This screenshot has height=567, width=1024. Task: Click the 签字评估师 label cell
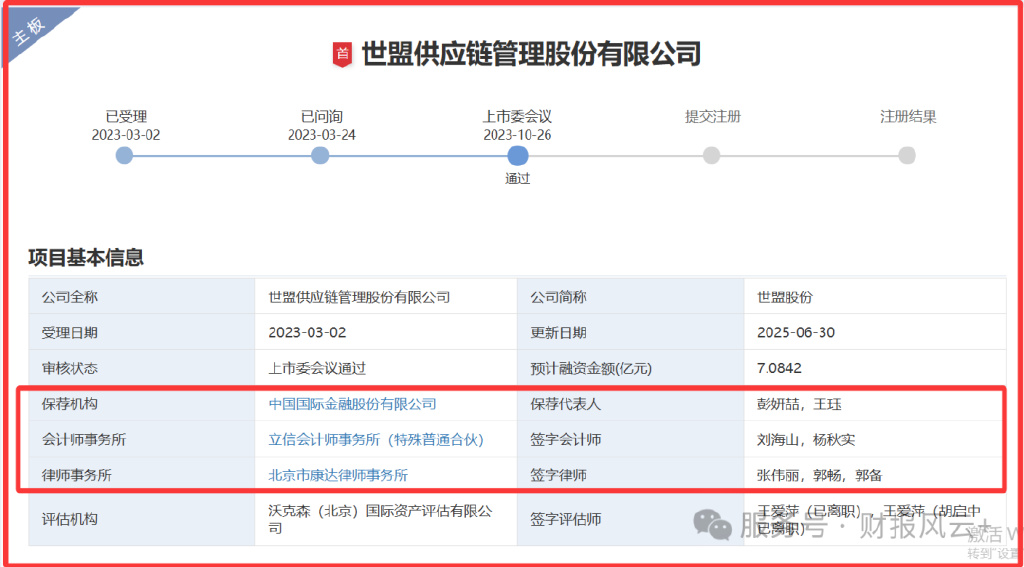(630, 519)
